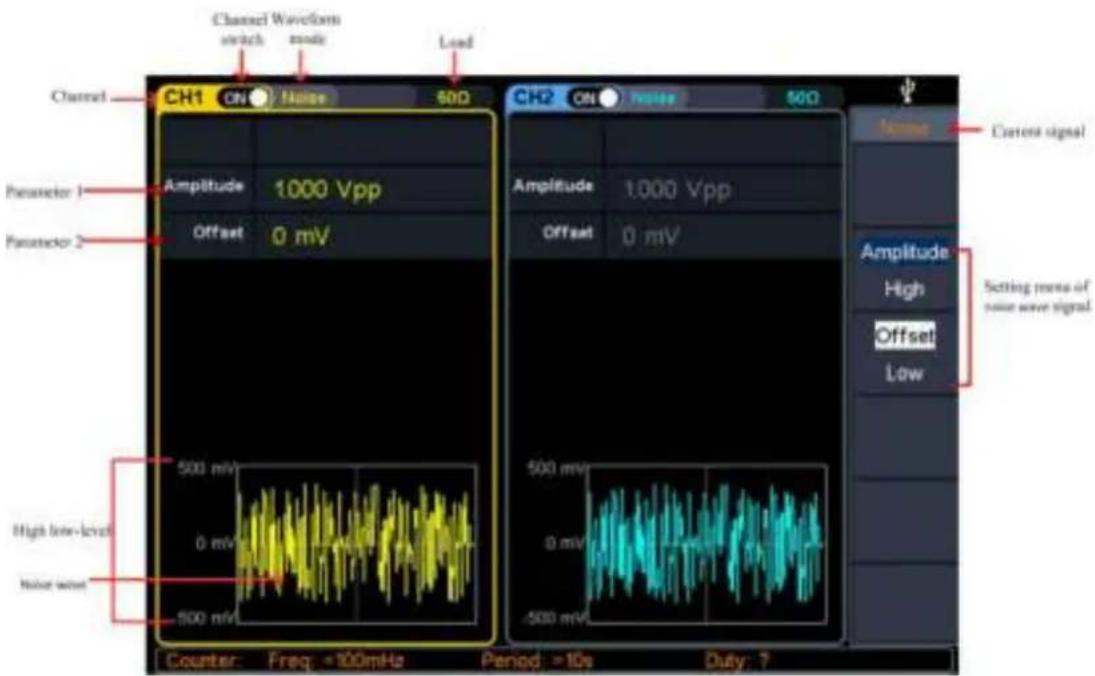Click the yellow CH1 noise waveform preview
1095x676 pixels.
356,543
